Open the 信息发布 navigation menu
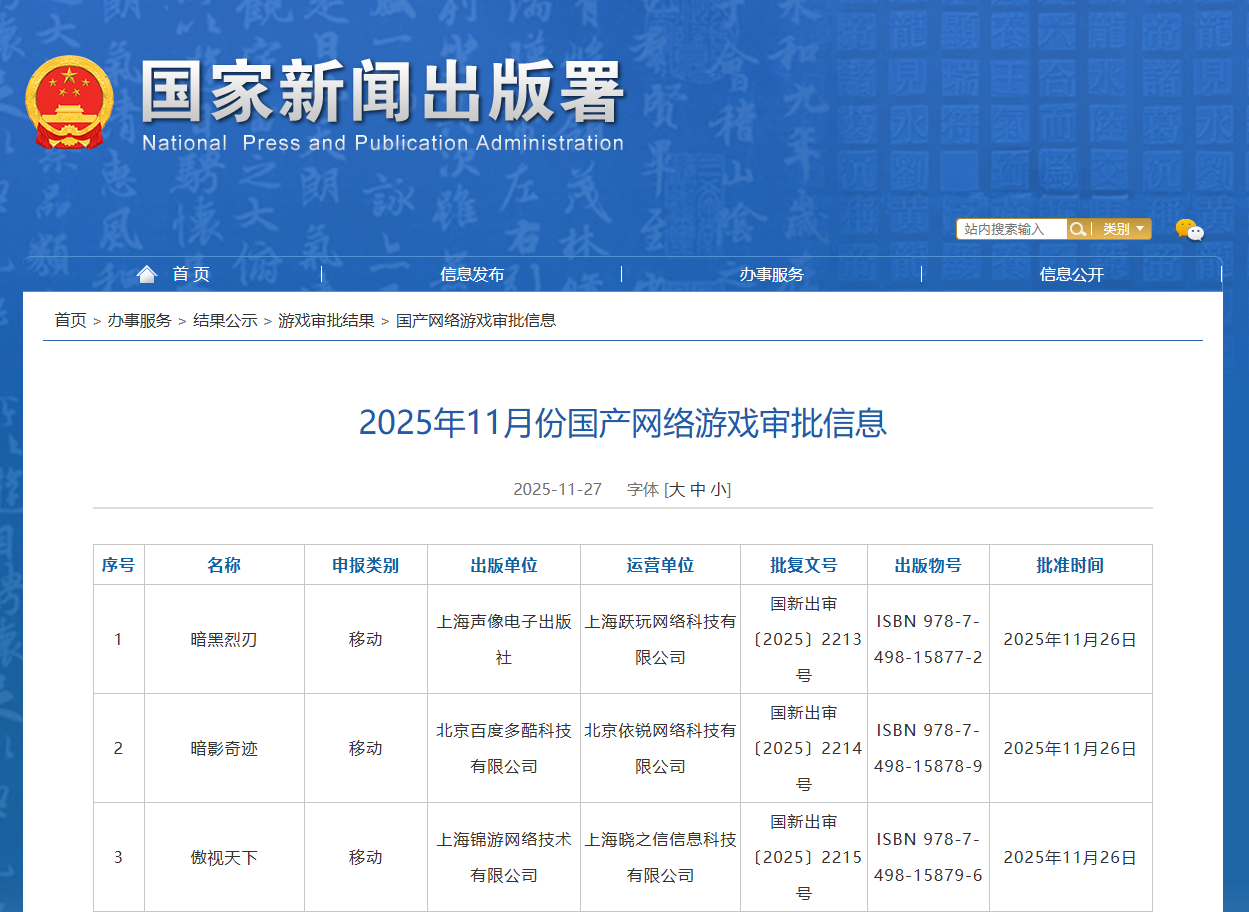 (x=472, y=274)
